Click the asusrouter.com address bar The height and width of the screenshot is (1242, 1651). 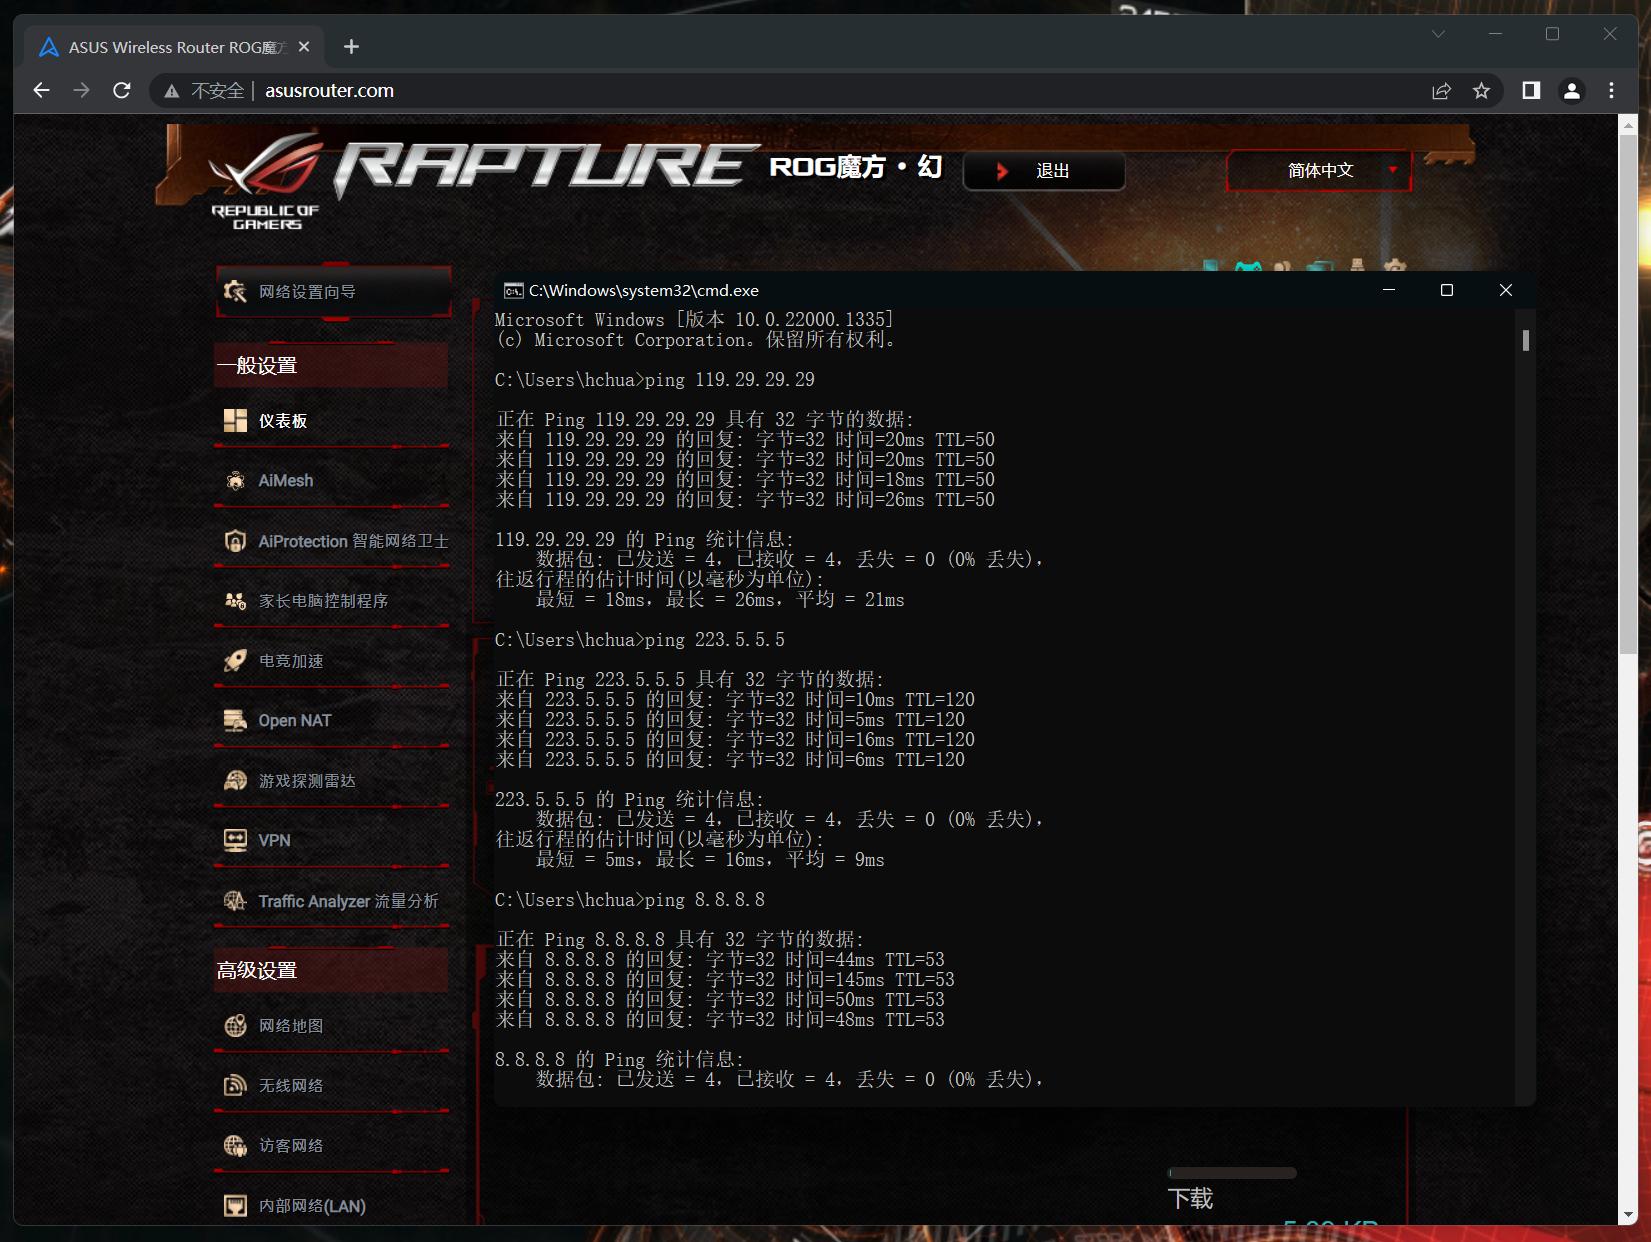[800, 91]
